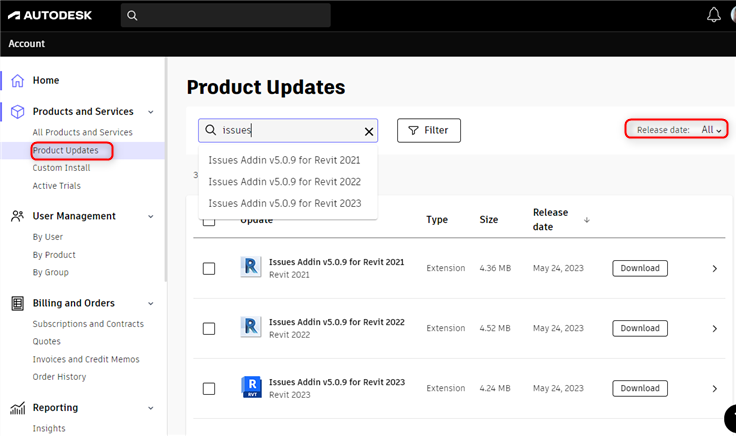Download Issues Addin for Revit 2021
This screenshot has height=436, width=736.
pyautogui.click(x=640, y=268)
